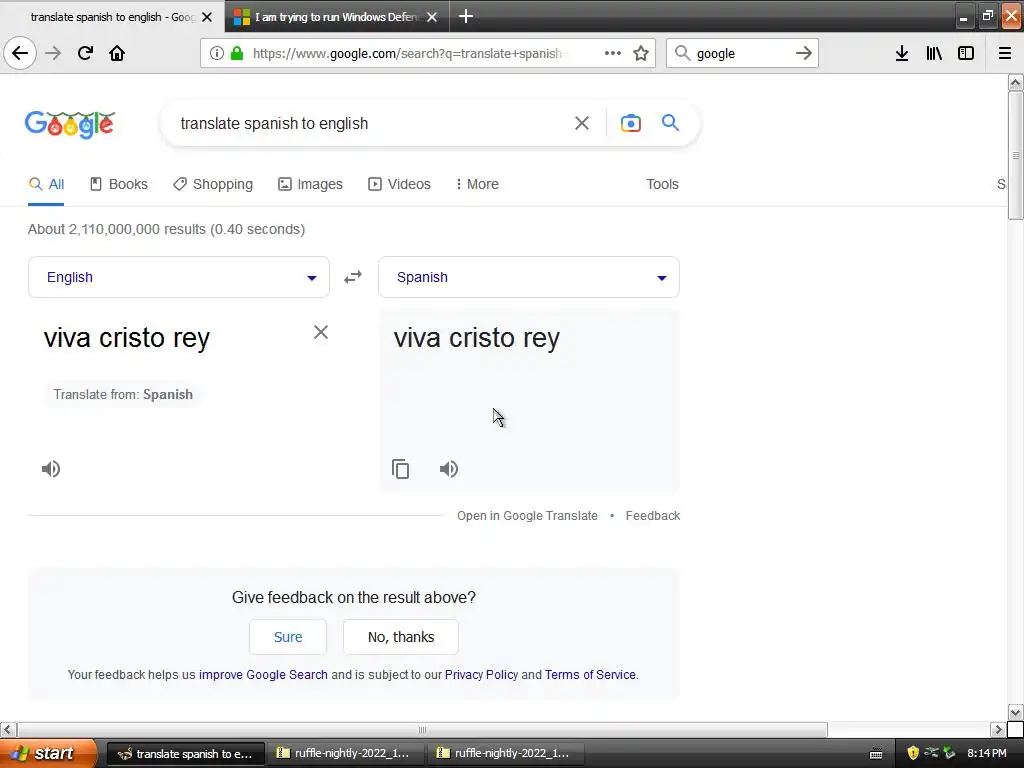Switch to the Shopping results tab
The height and width of the screenshot is (768, 1024).
click(213, 184)
